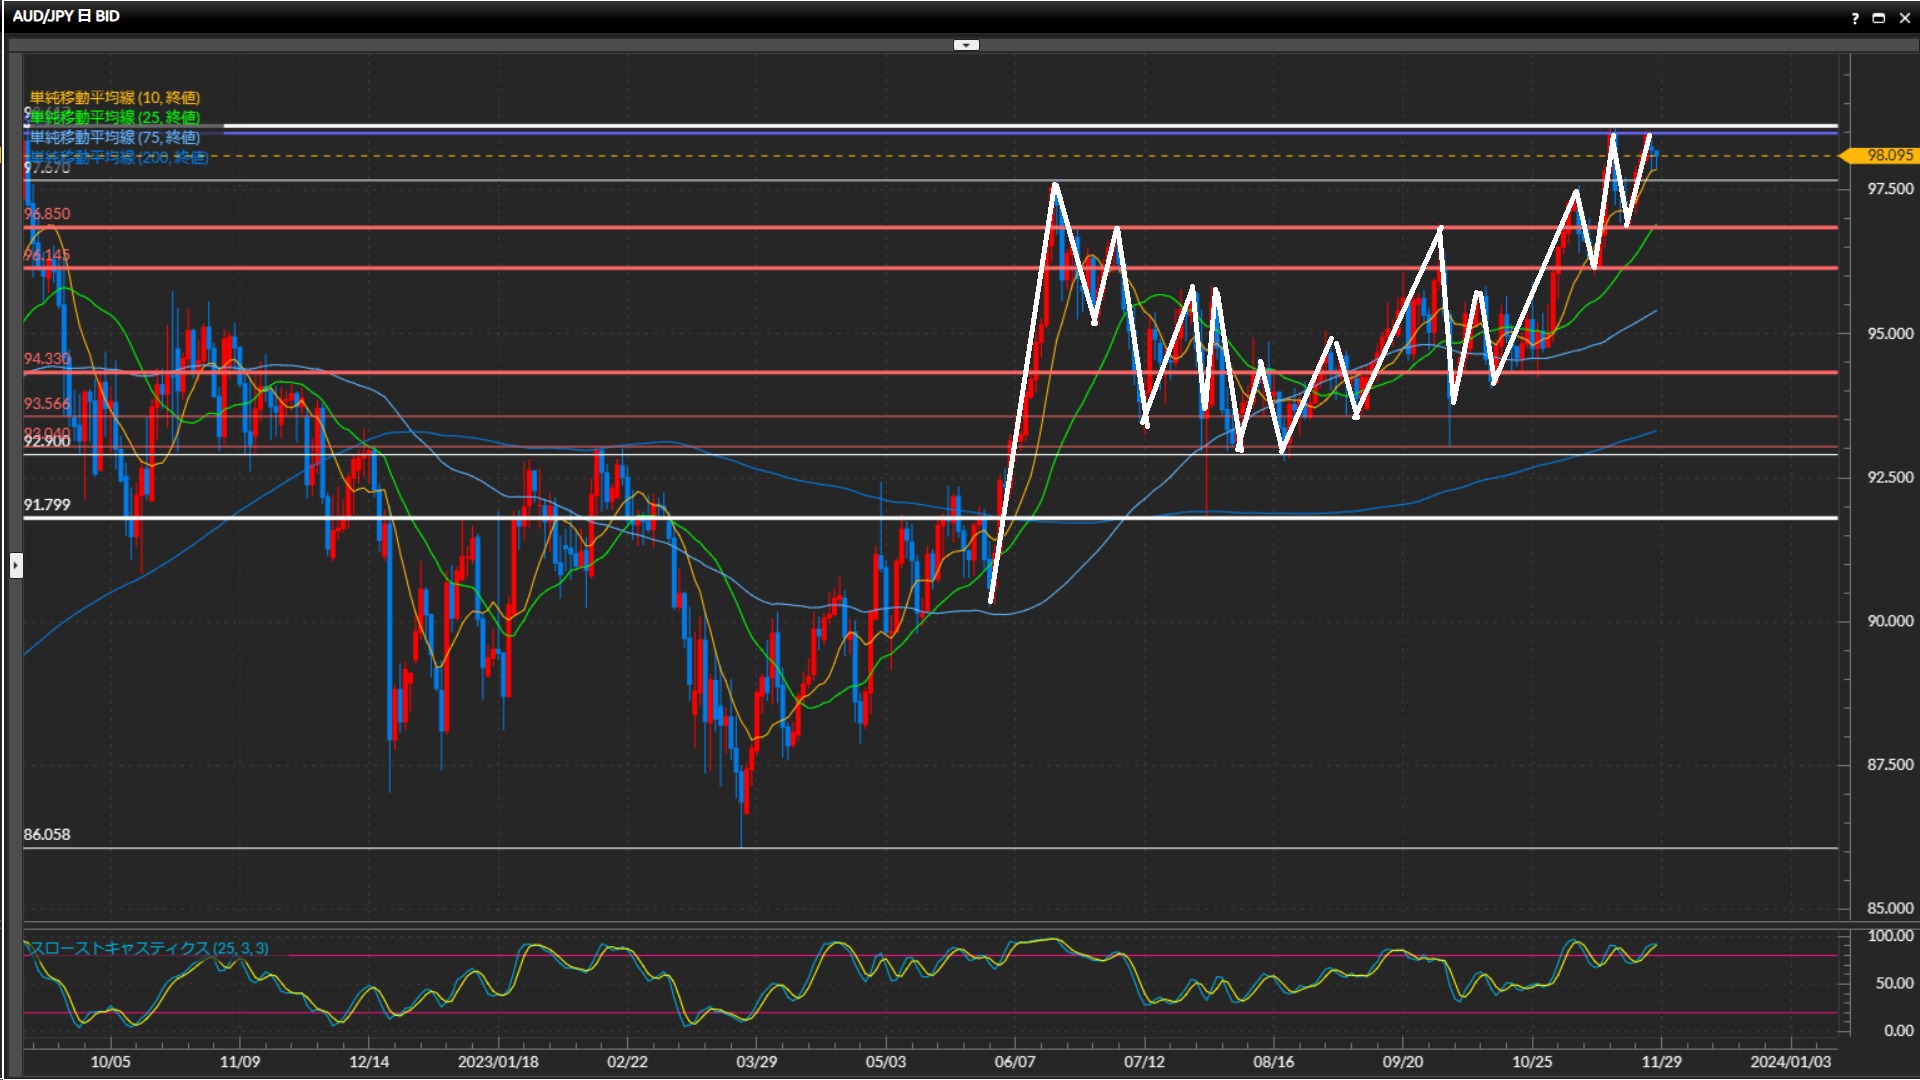Click the help question mark icon

point(1855,18)
